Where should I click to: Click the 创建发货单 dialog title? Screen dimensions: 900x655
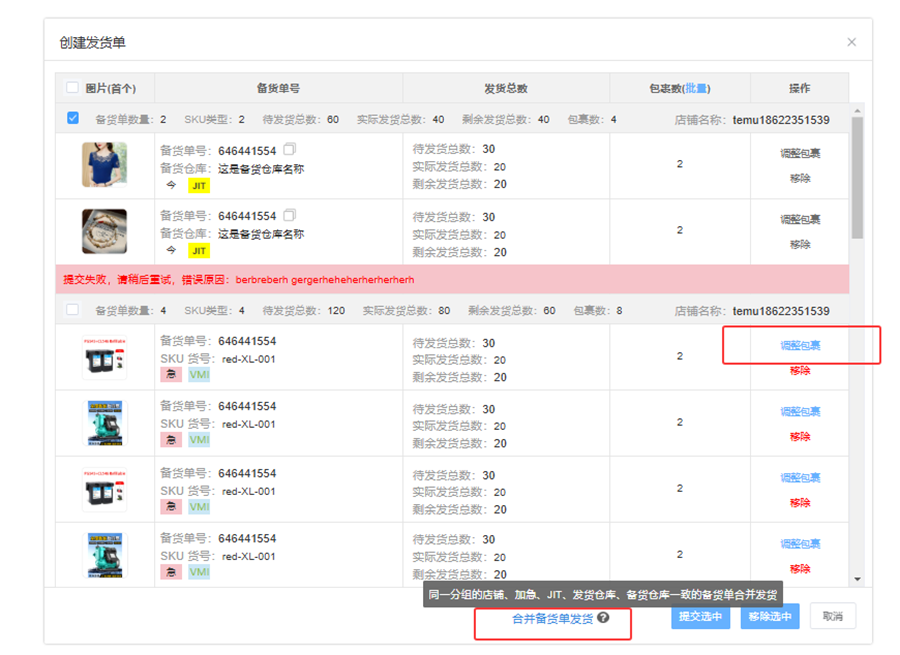[x=92, y=42]
